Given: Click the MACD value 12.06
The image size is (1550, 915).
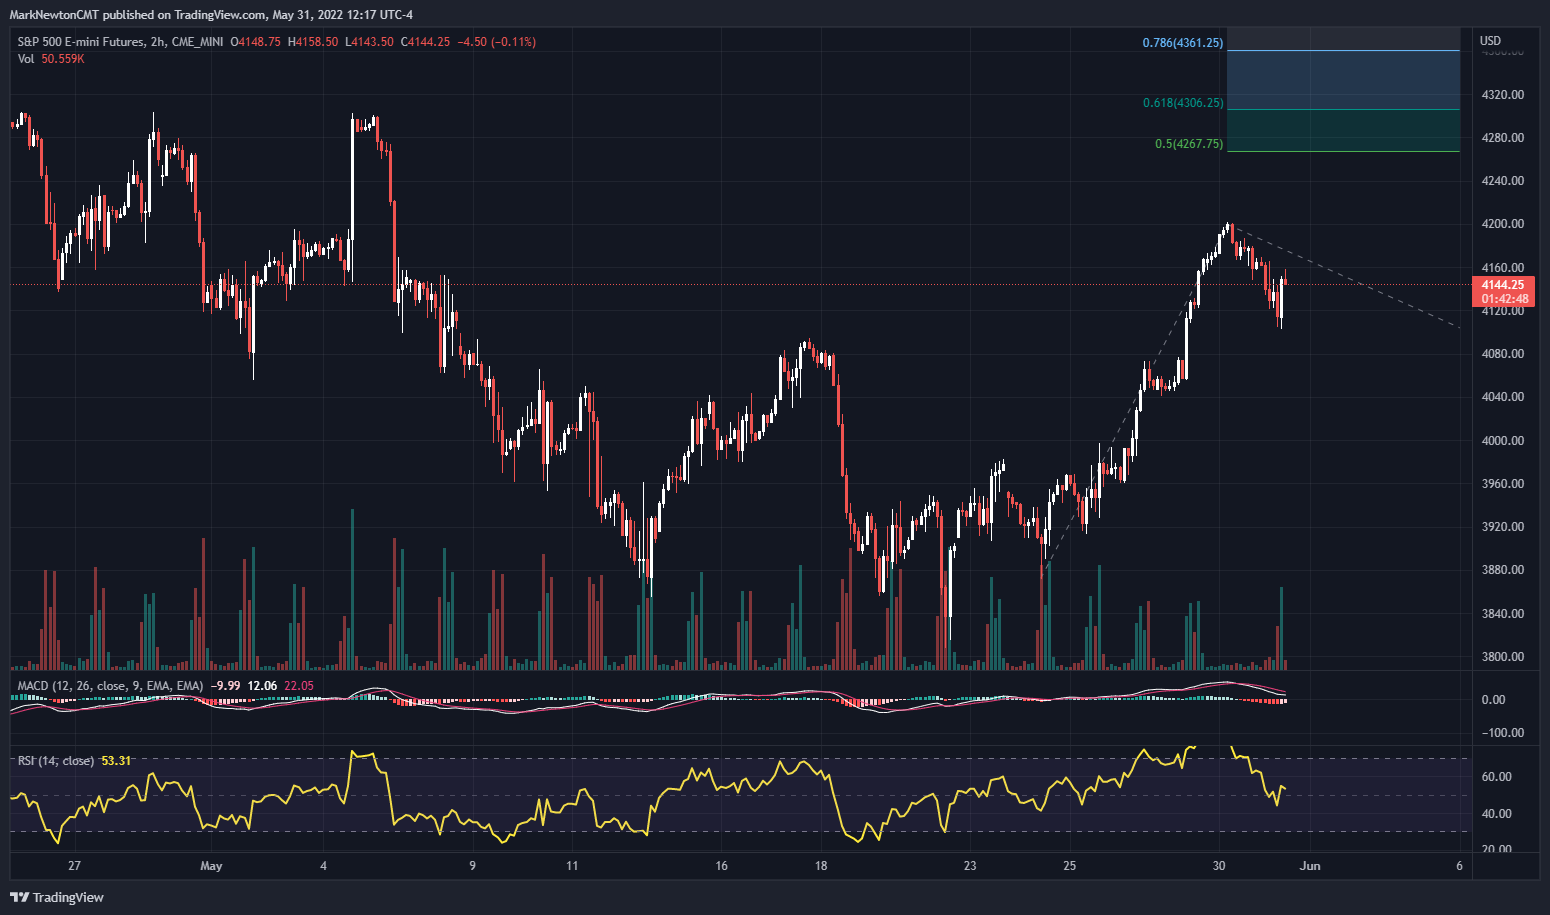Looking at the screenshot, I should pos(262,685).
